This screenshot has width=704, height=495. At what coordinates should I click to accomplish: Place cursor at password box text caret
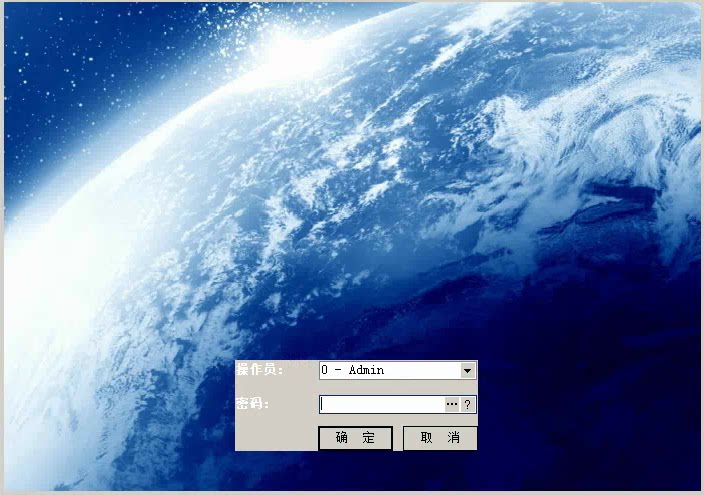pos(322,404)
